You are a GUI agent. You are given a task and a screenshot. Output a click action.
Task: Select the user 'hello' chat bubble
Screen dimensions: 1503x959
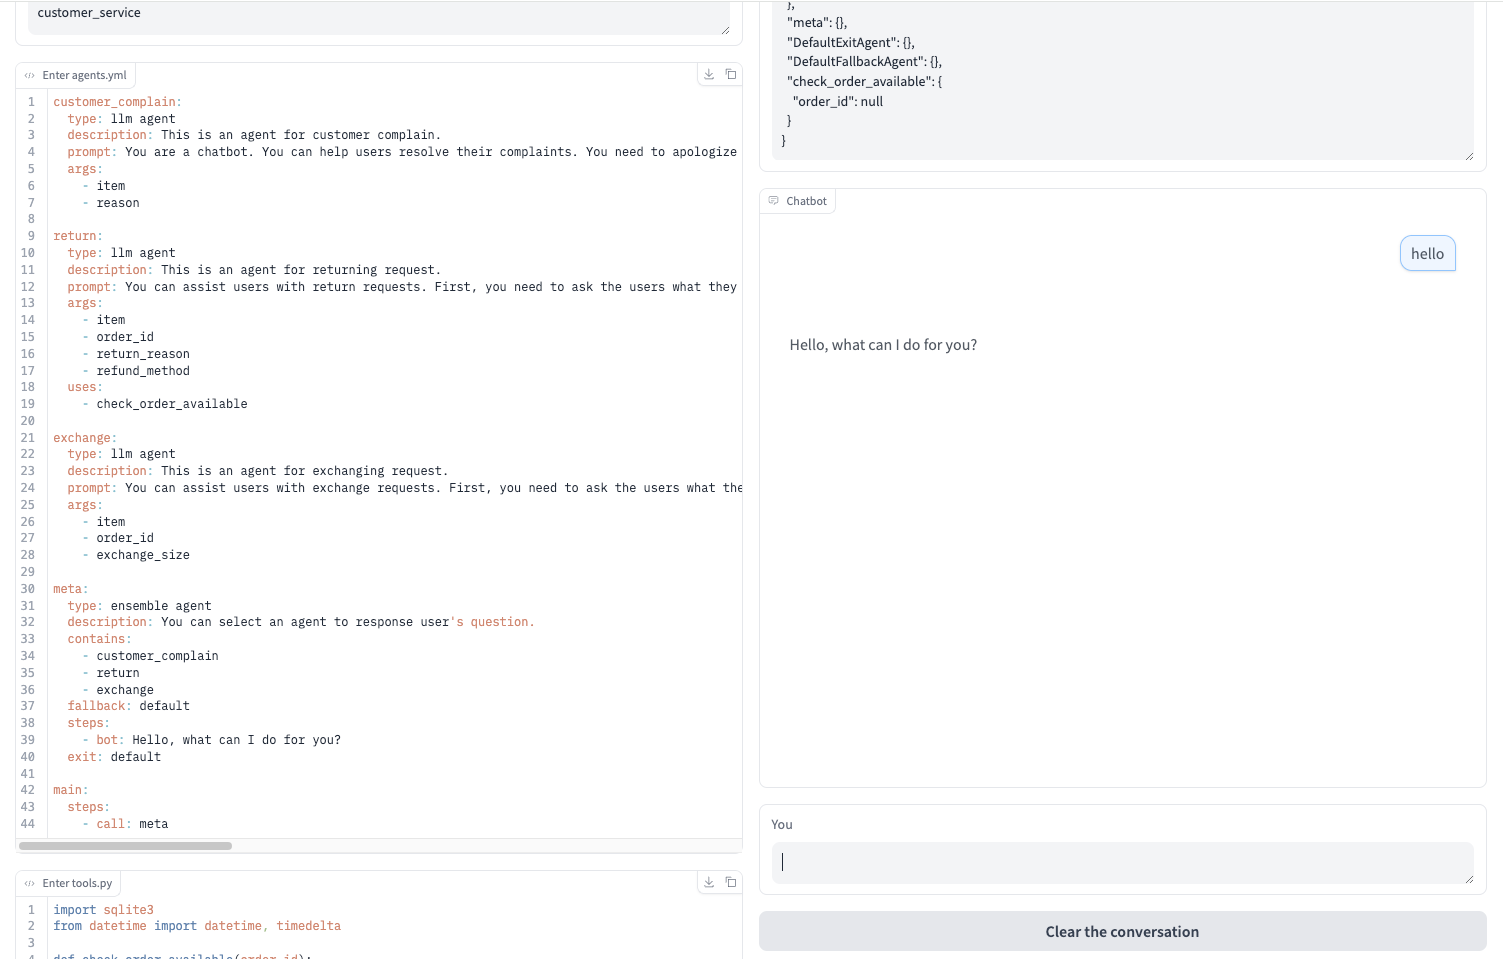click(x=1427, y=254)
